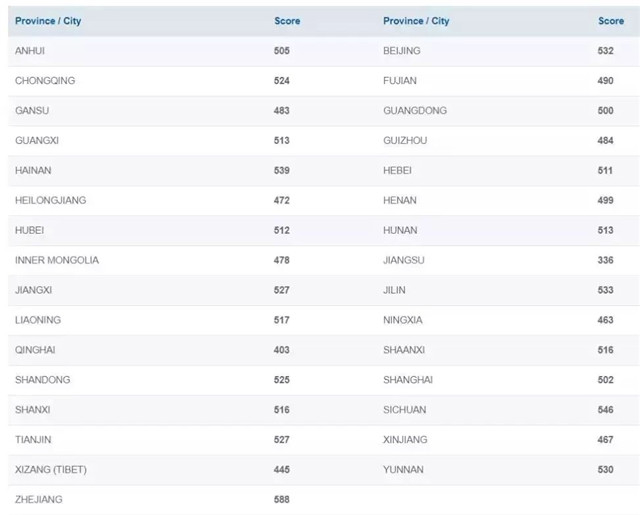Select the SHANGHAI entry

408,380
